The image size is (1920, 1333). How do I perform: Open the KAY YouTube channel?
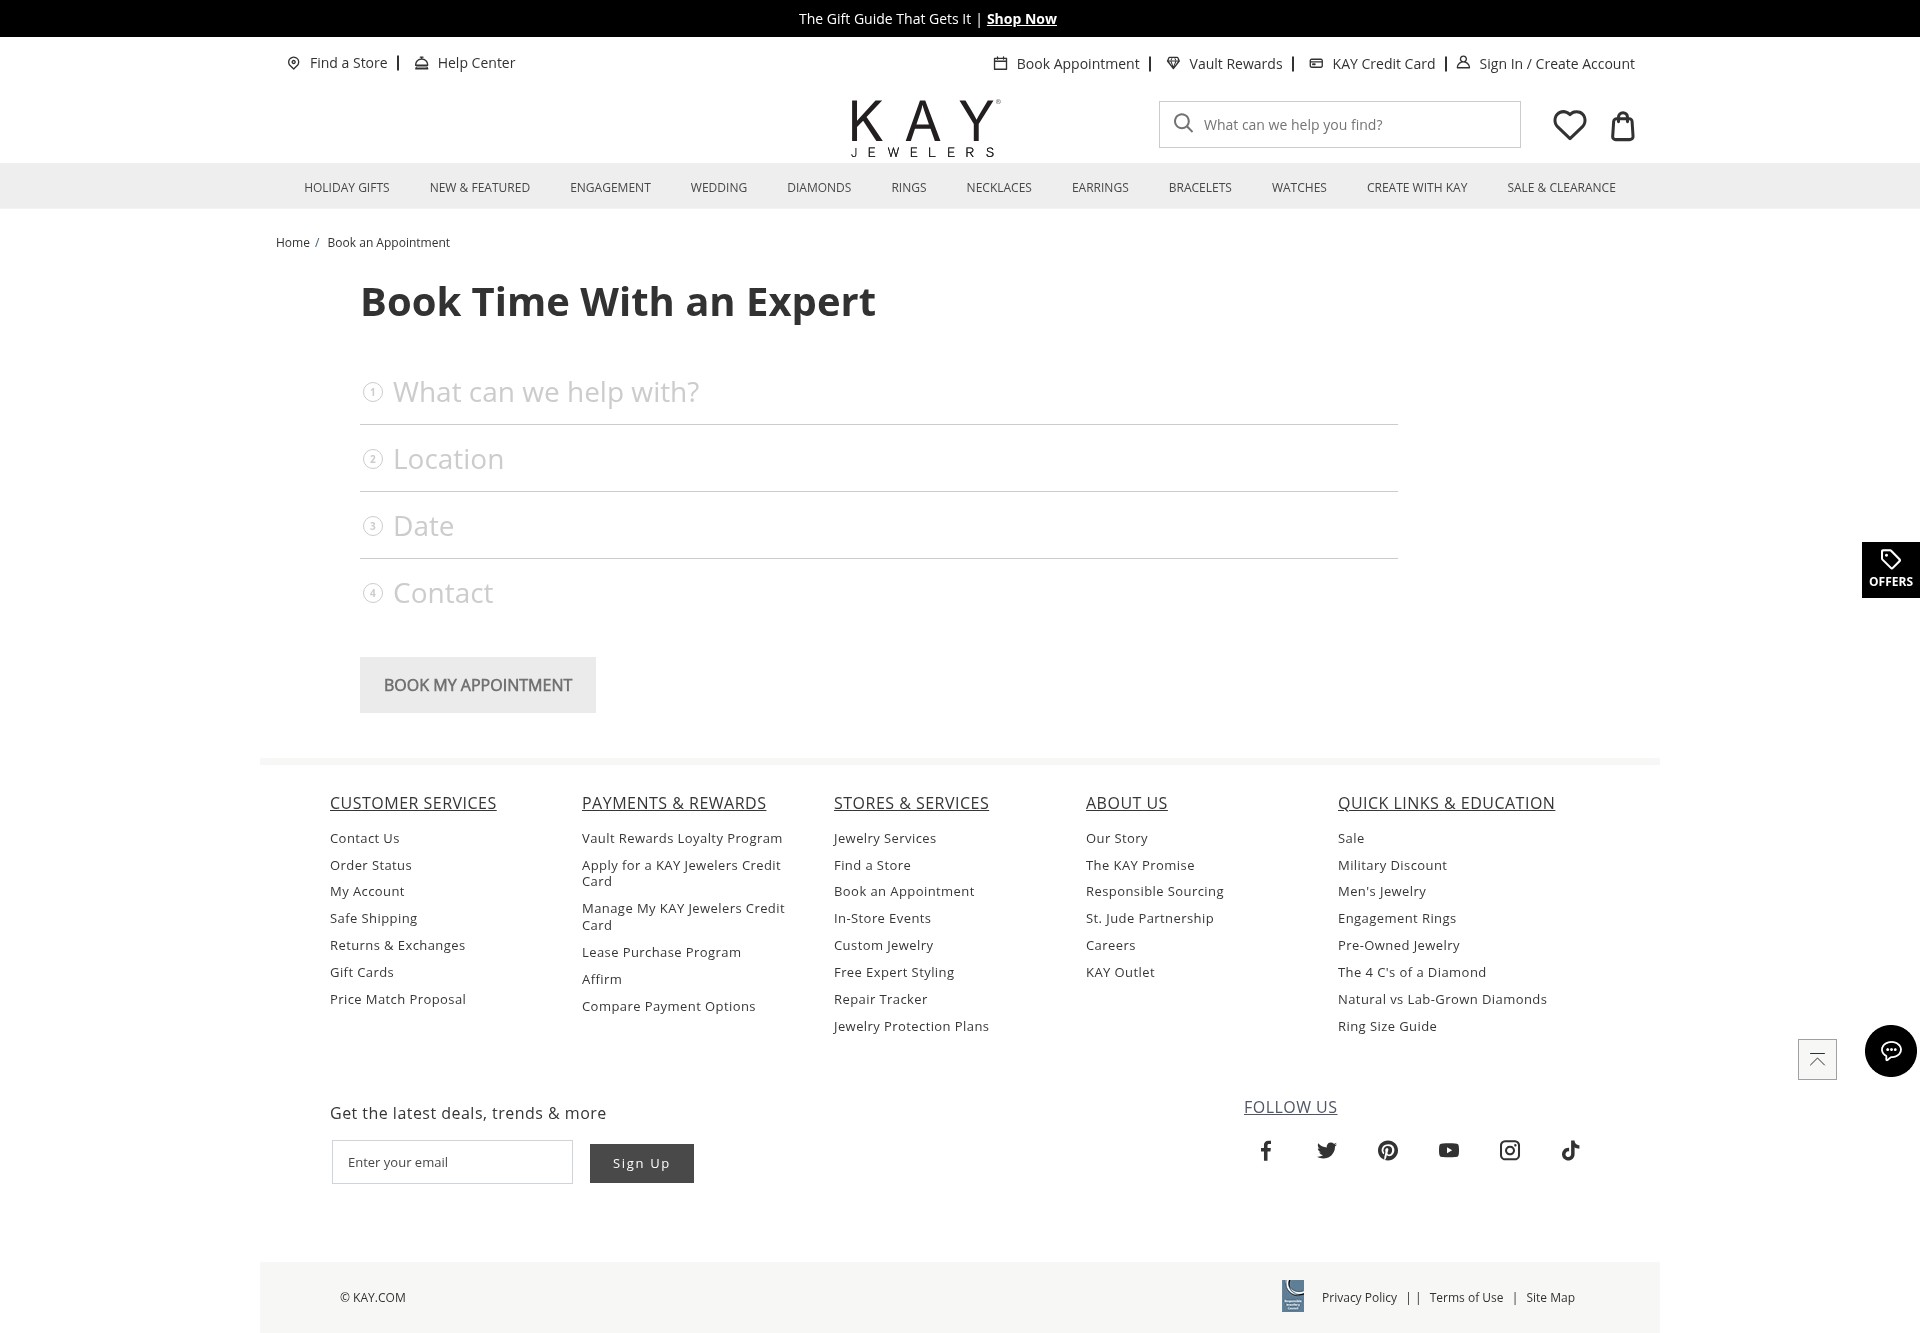pyautogui.click(x=1449, y=1150)
